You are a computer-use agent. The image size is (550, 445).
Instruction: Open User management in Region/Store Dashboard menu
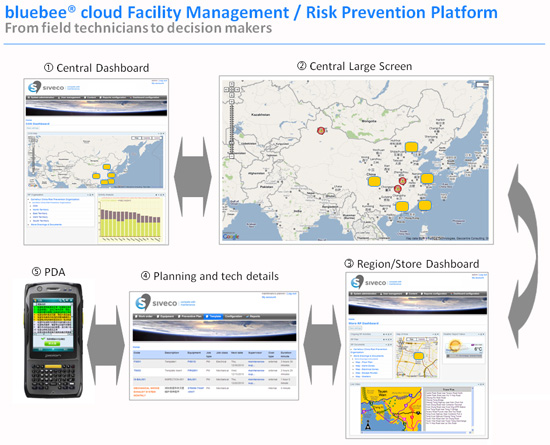point(390,294)
